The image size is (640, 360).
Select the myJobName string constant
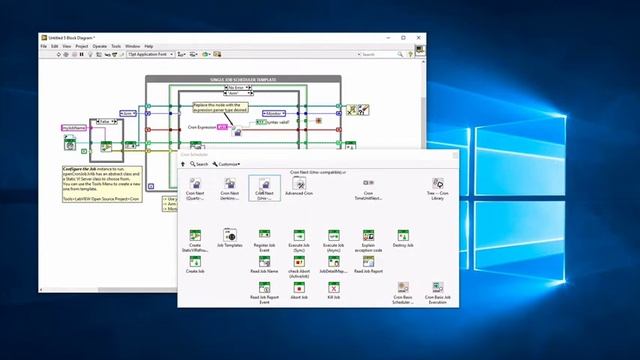[74, 128]
